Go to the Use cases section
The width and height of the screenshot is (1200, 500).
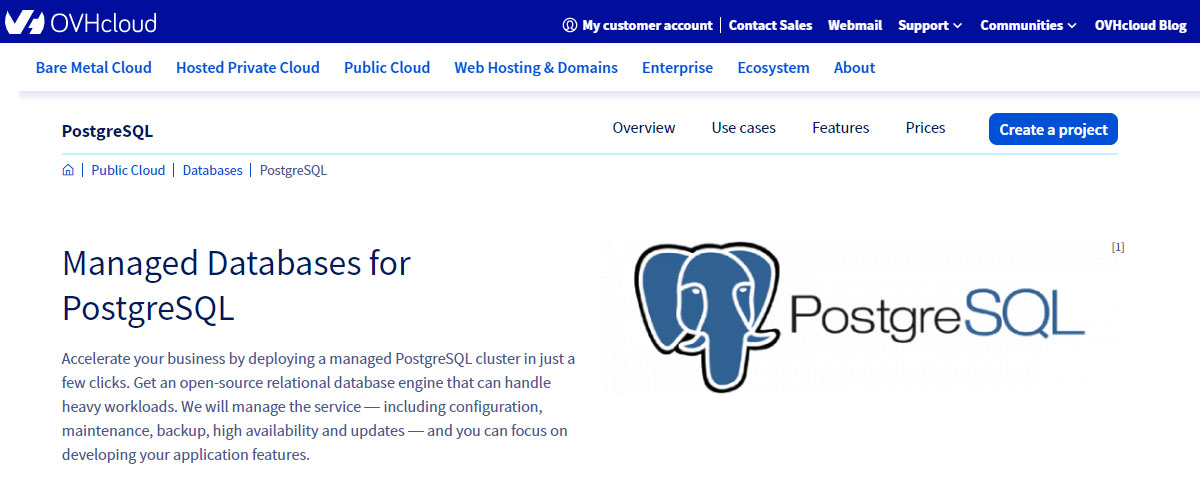pos(744,128)
